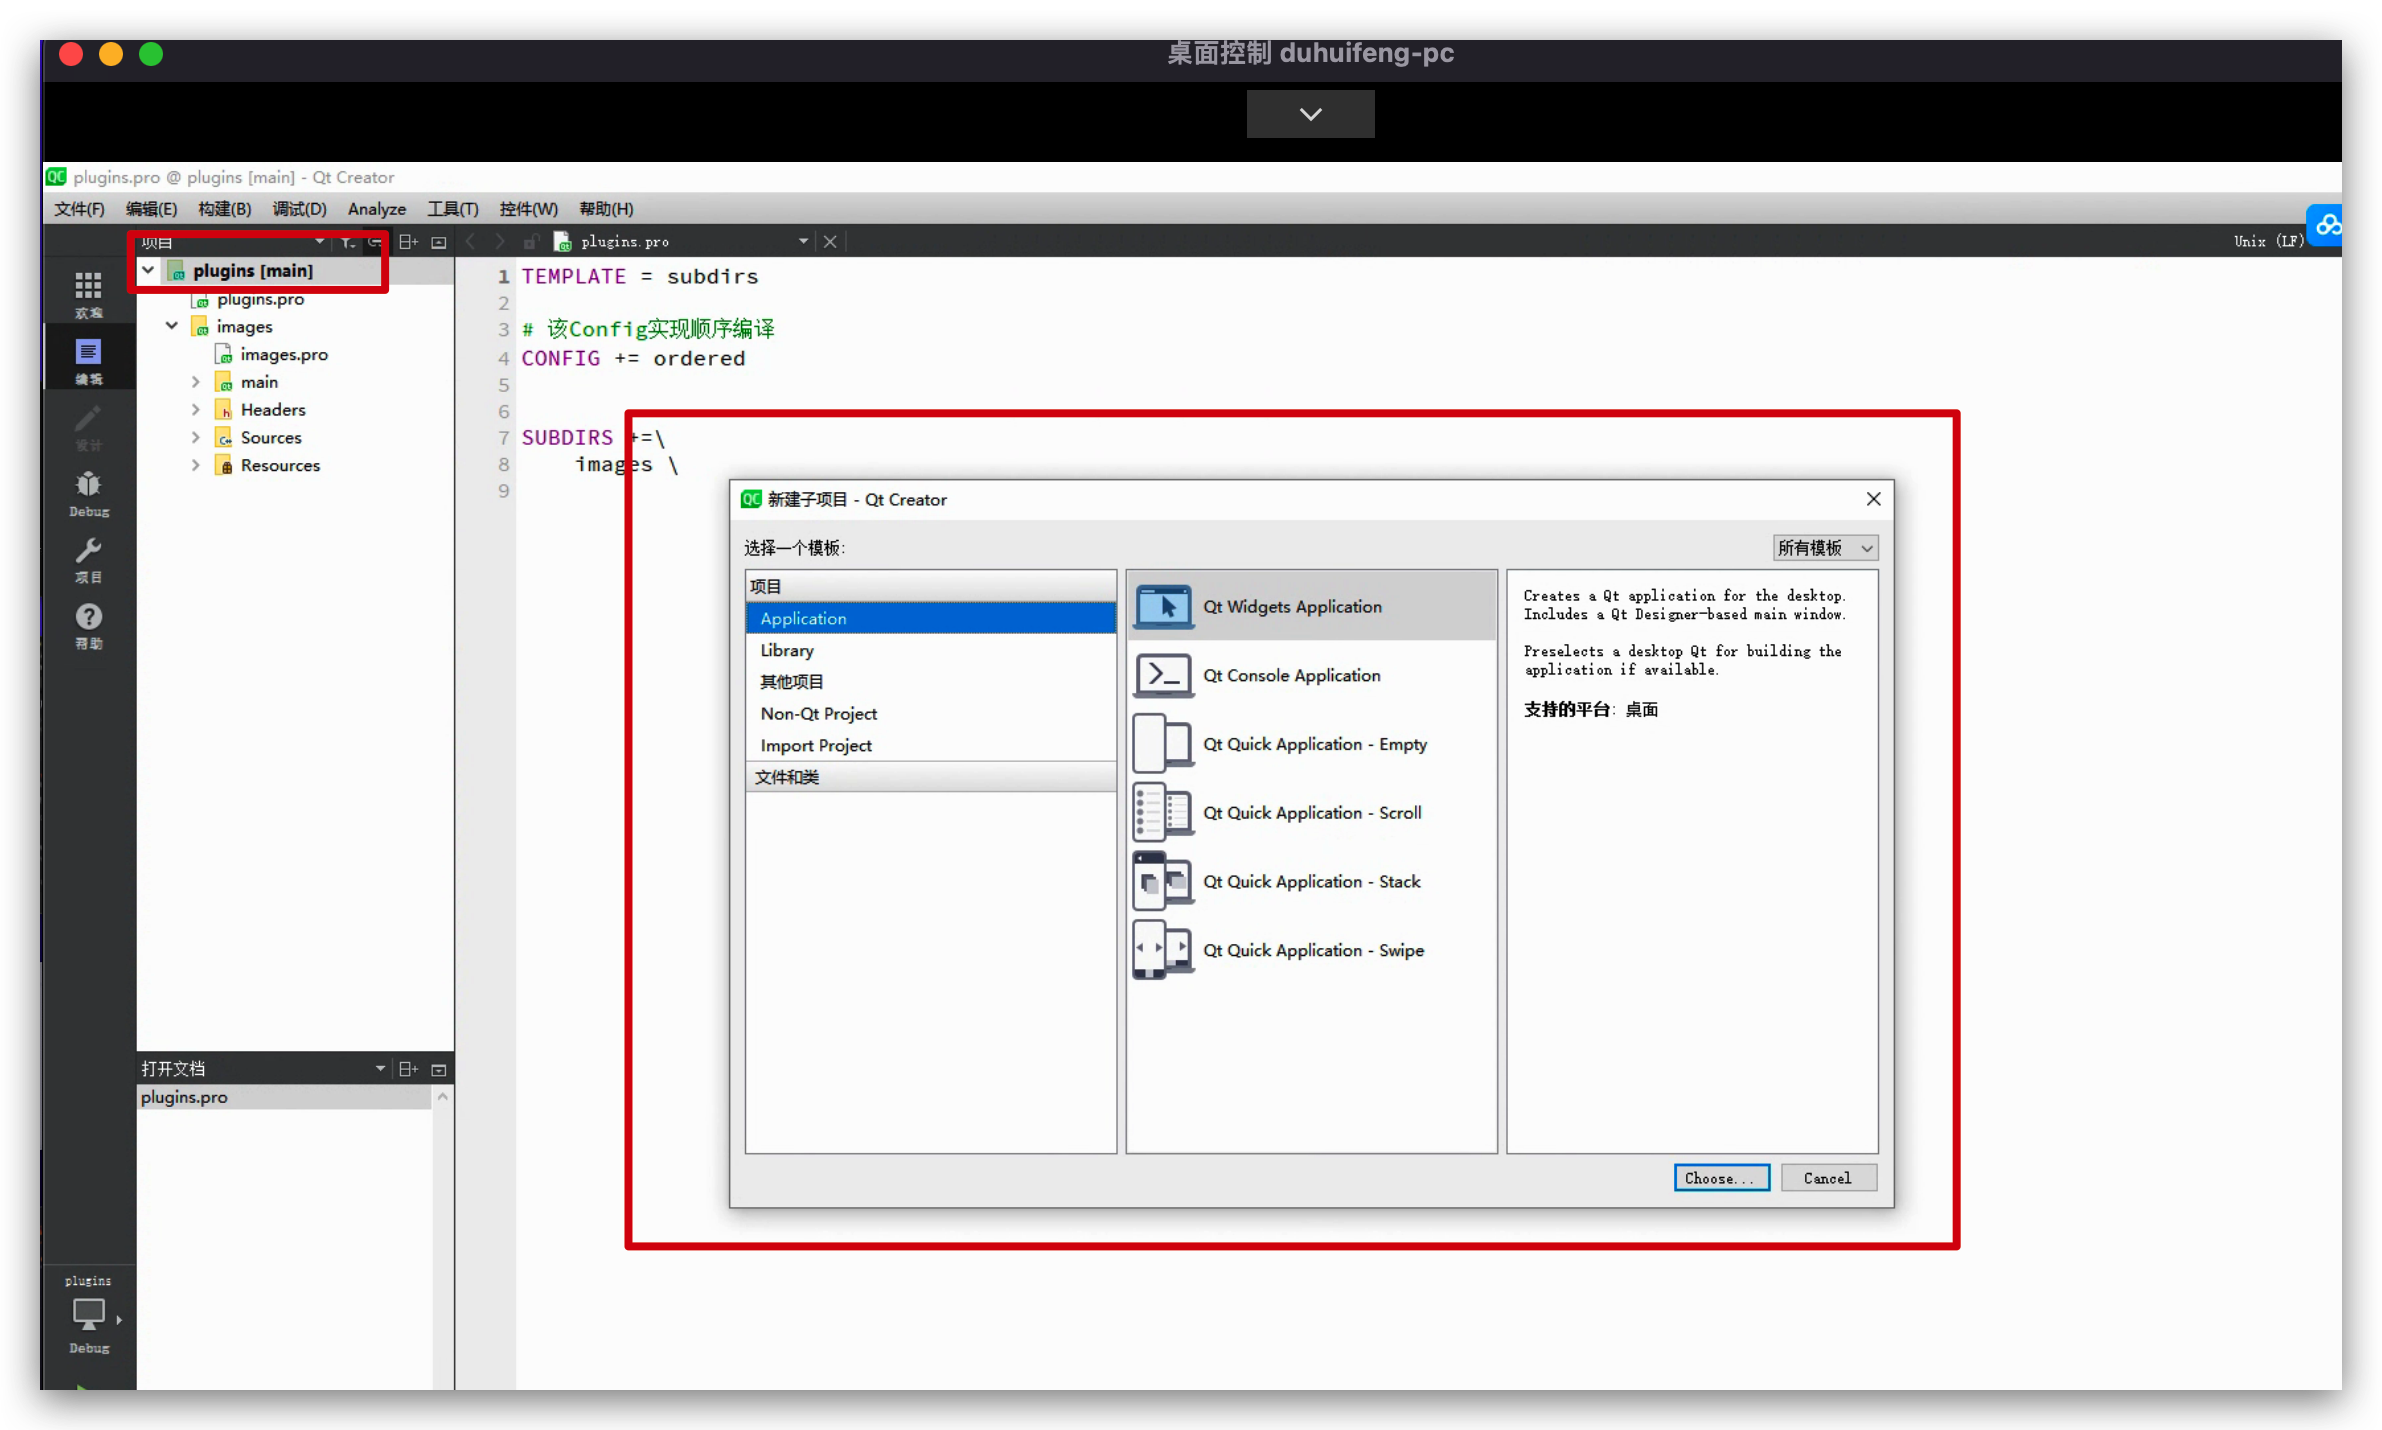Select the Library category
2382x1430 pixels.
tap(930, 650)
